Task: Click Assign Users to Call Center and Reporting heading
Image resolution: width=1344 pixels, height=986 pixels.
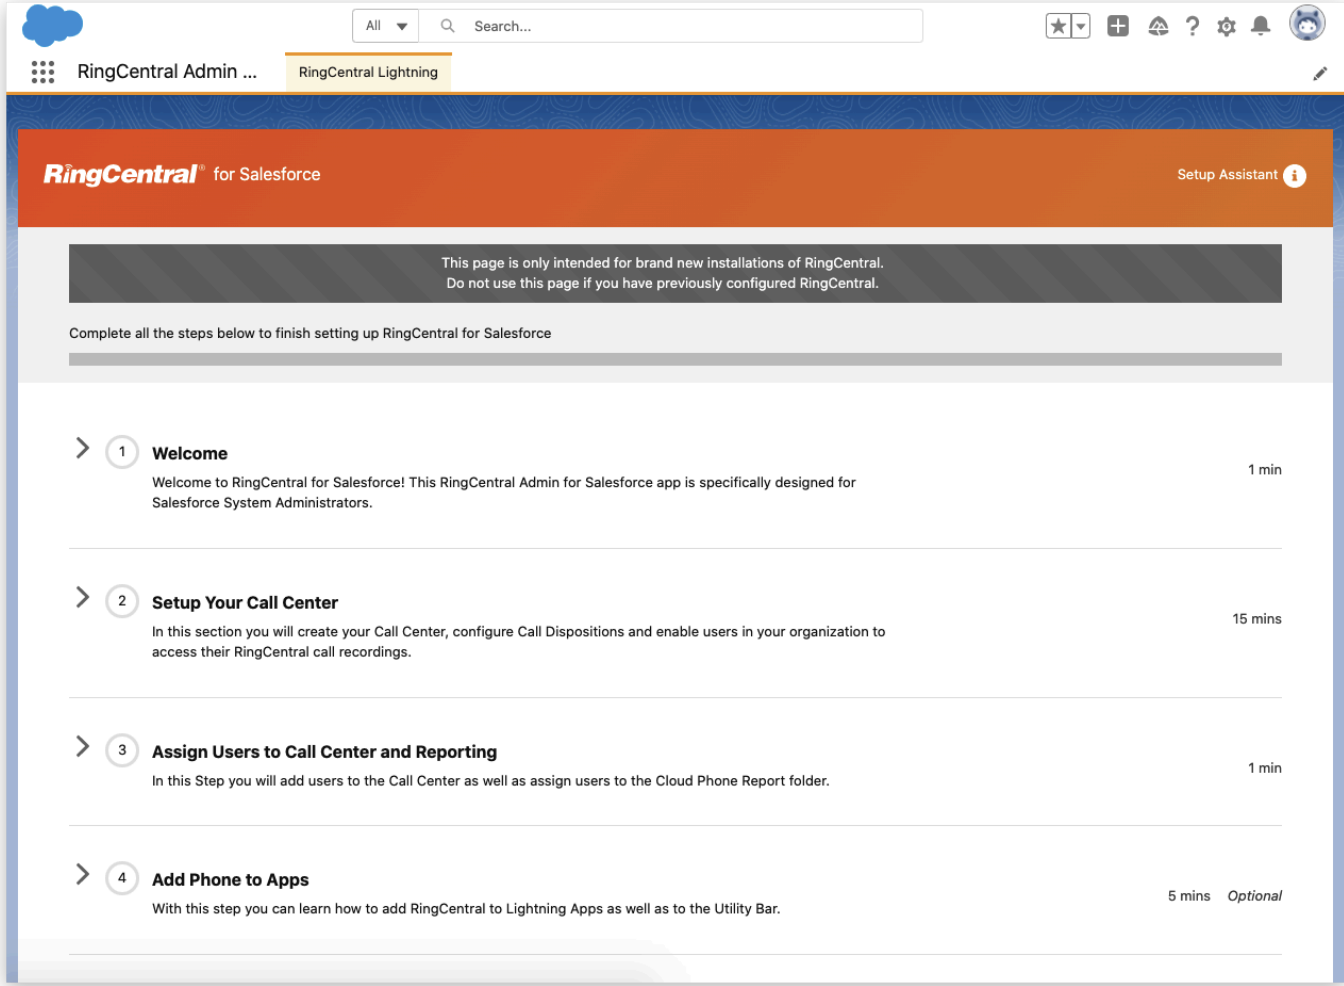Action: click(x=324, y=752)
